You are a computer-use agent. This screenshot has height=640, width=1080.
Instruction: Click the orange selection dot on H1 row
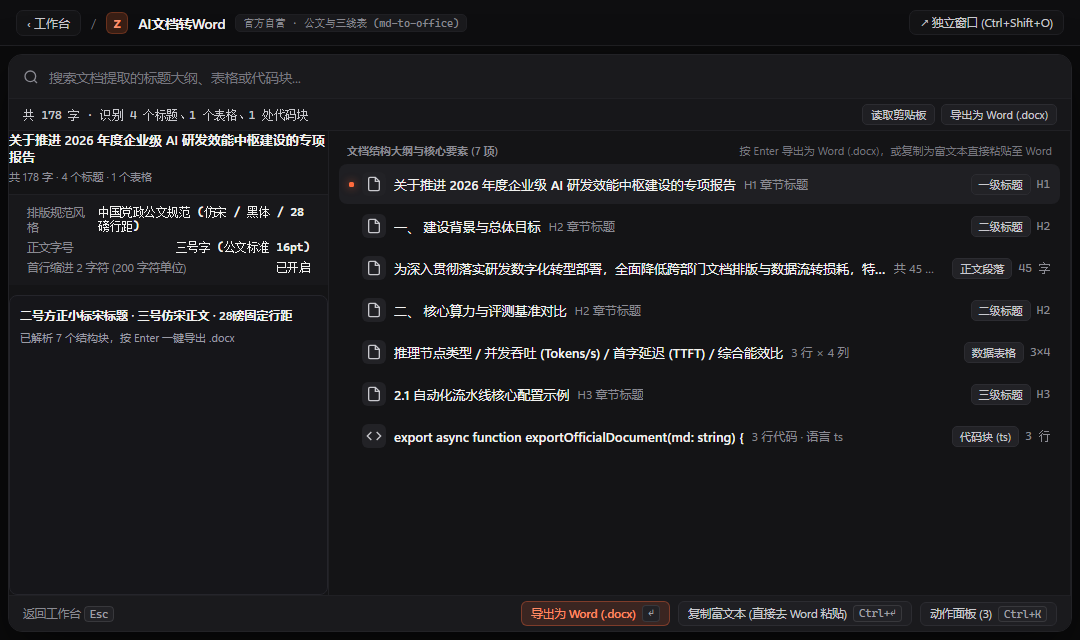(351, 185)
